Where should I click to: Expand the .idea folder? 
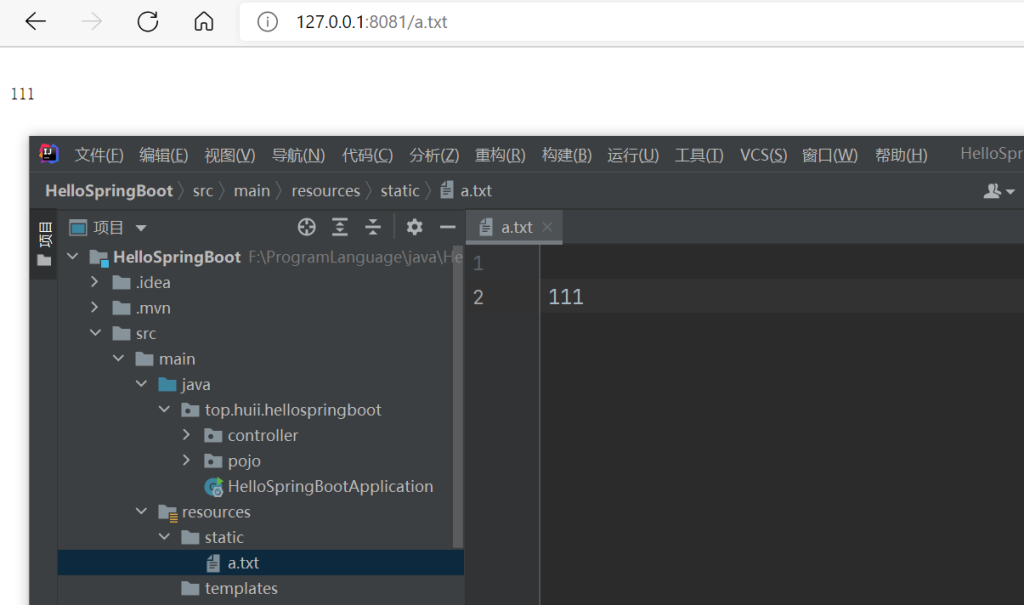tap(95, 282)
